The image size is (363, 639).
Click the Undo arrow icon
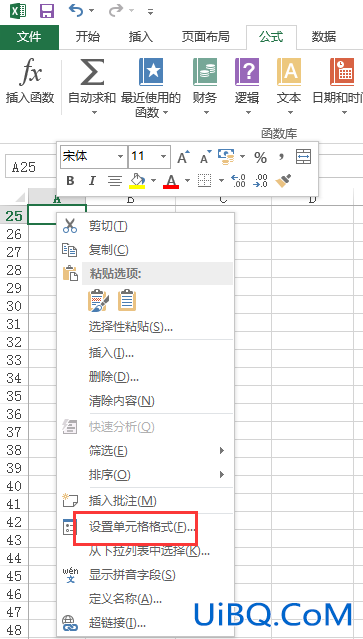click(x=77, y=11)
